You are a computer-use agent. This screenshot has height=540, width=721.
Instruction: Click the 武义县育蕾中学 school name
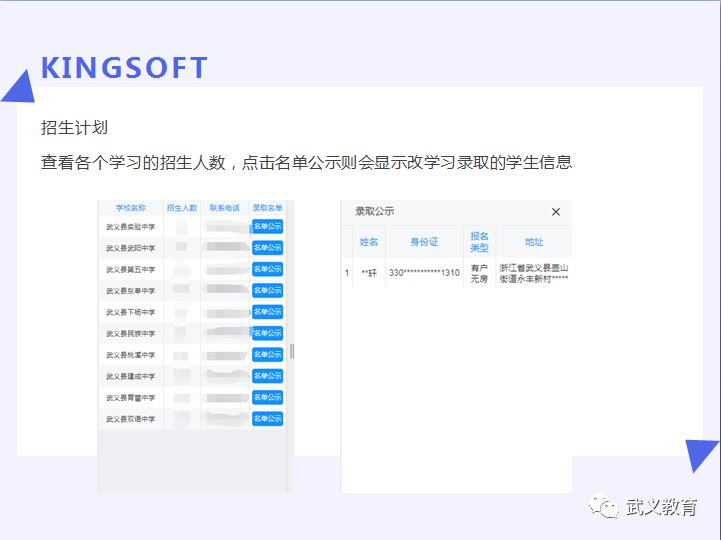point(130,398)
